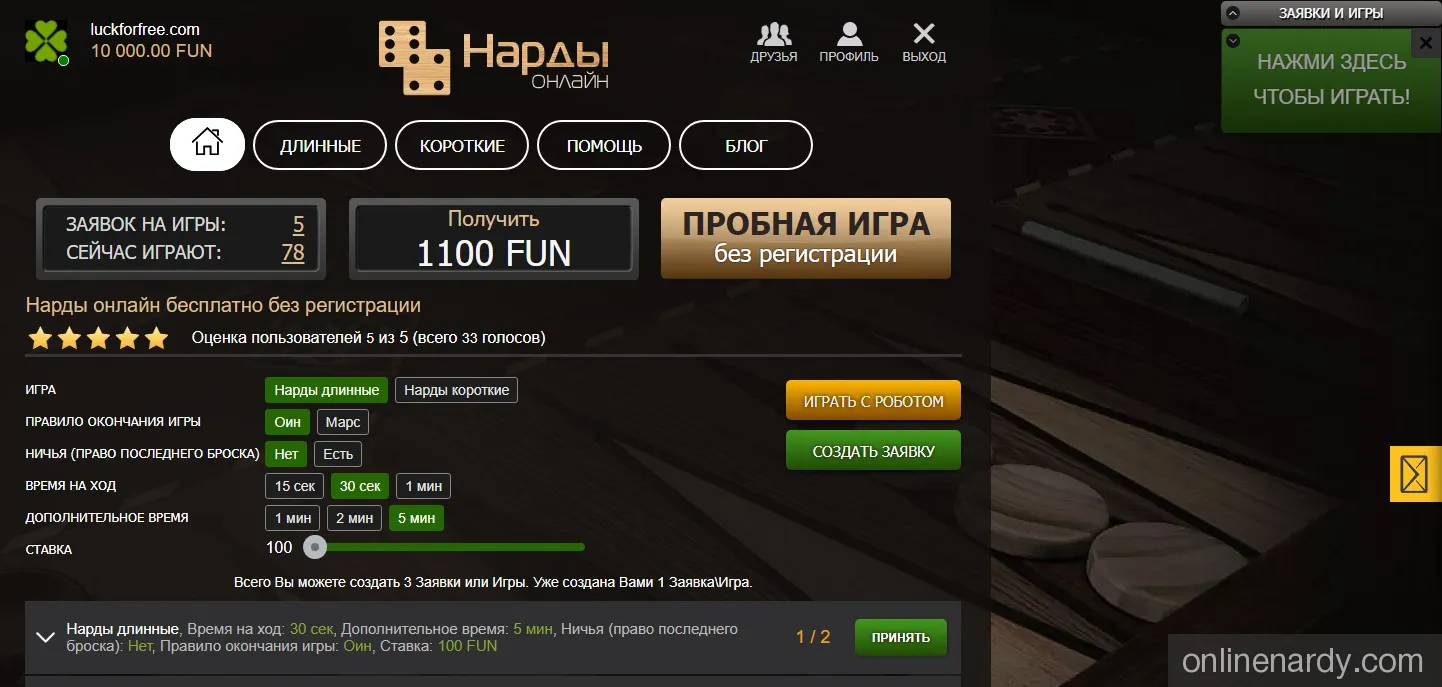Open the ДРУЗЬЯ friends panel
The height and width of the screenshot is (687, 1442).
[x=774, y=42]
